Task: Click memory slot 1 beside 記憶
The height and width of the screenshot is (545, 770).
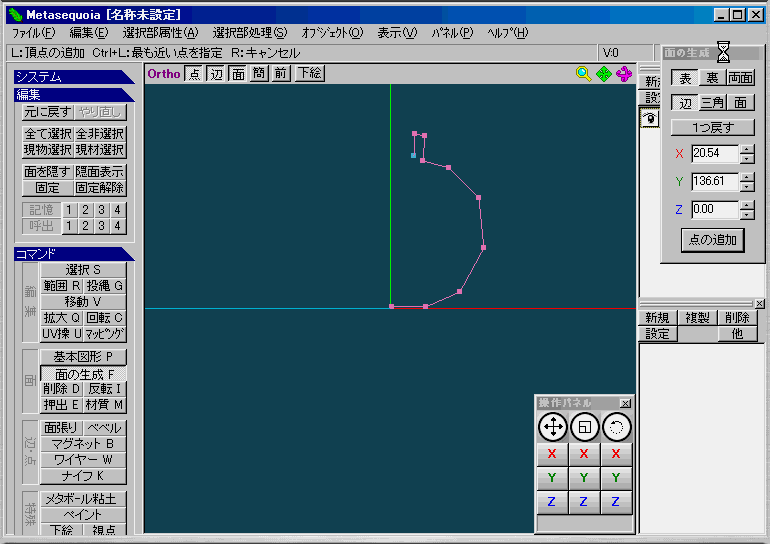Action: [x=69, y=210]
